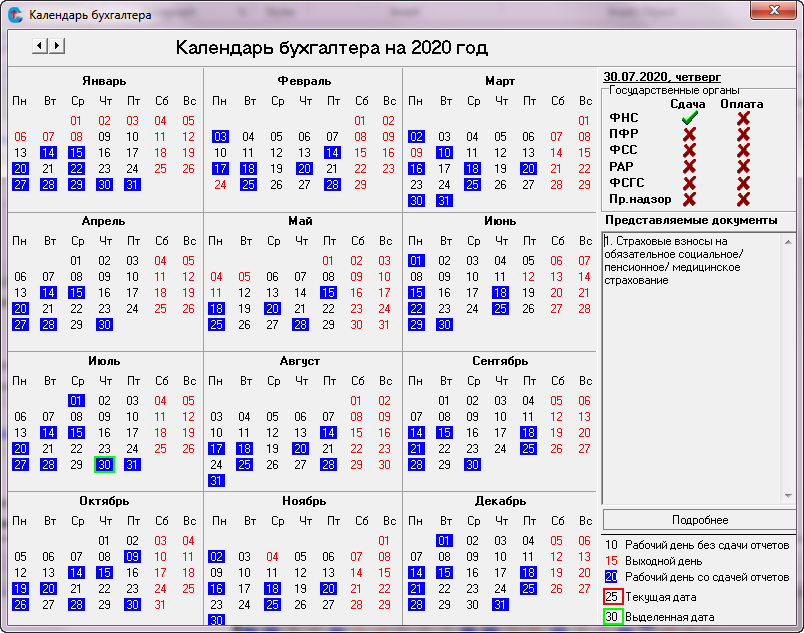Click the Август month heading
804x633 pixels.
point(300,361)
